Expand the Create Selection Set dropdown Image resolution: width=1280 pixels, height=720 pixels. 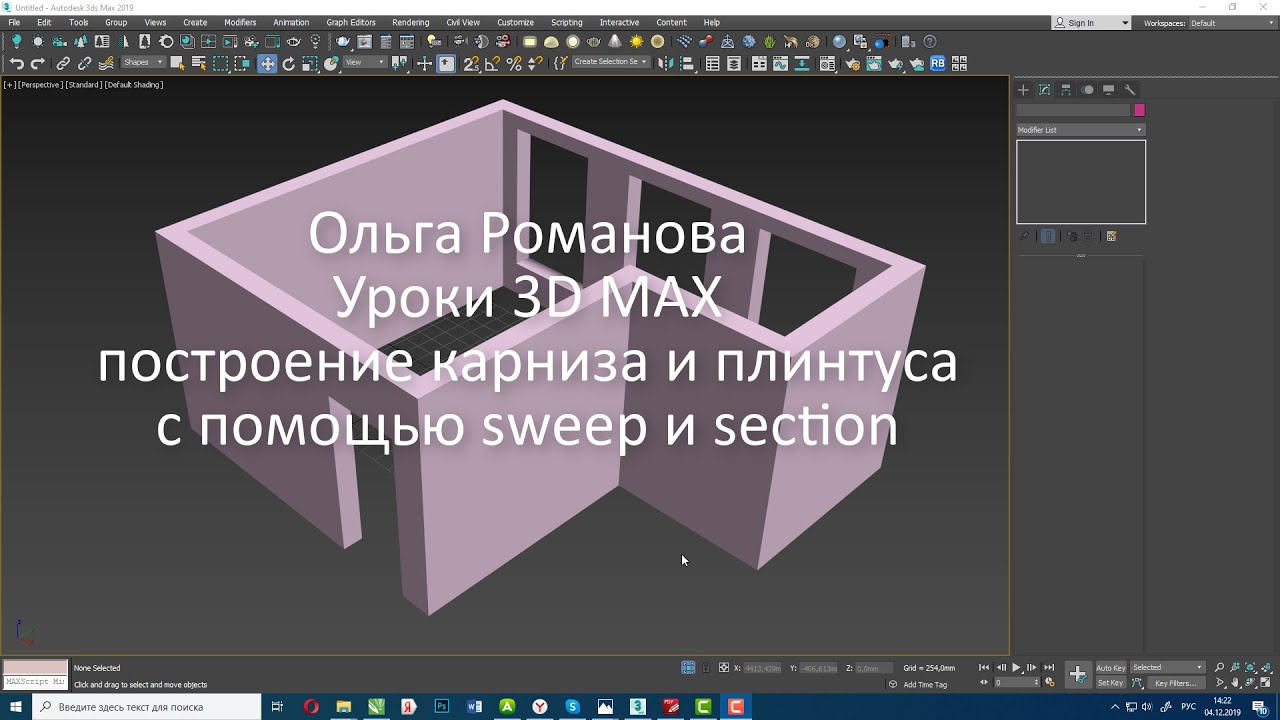point(610,62)
